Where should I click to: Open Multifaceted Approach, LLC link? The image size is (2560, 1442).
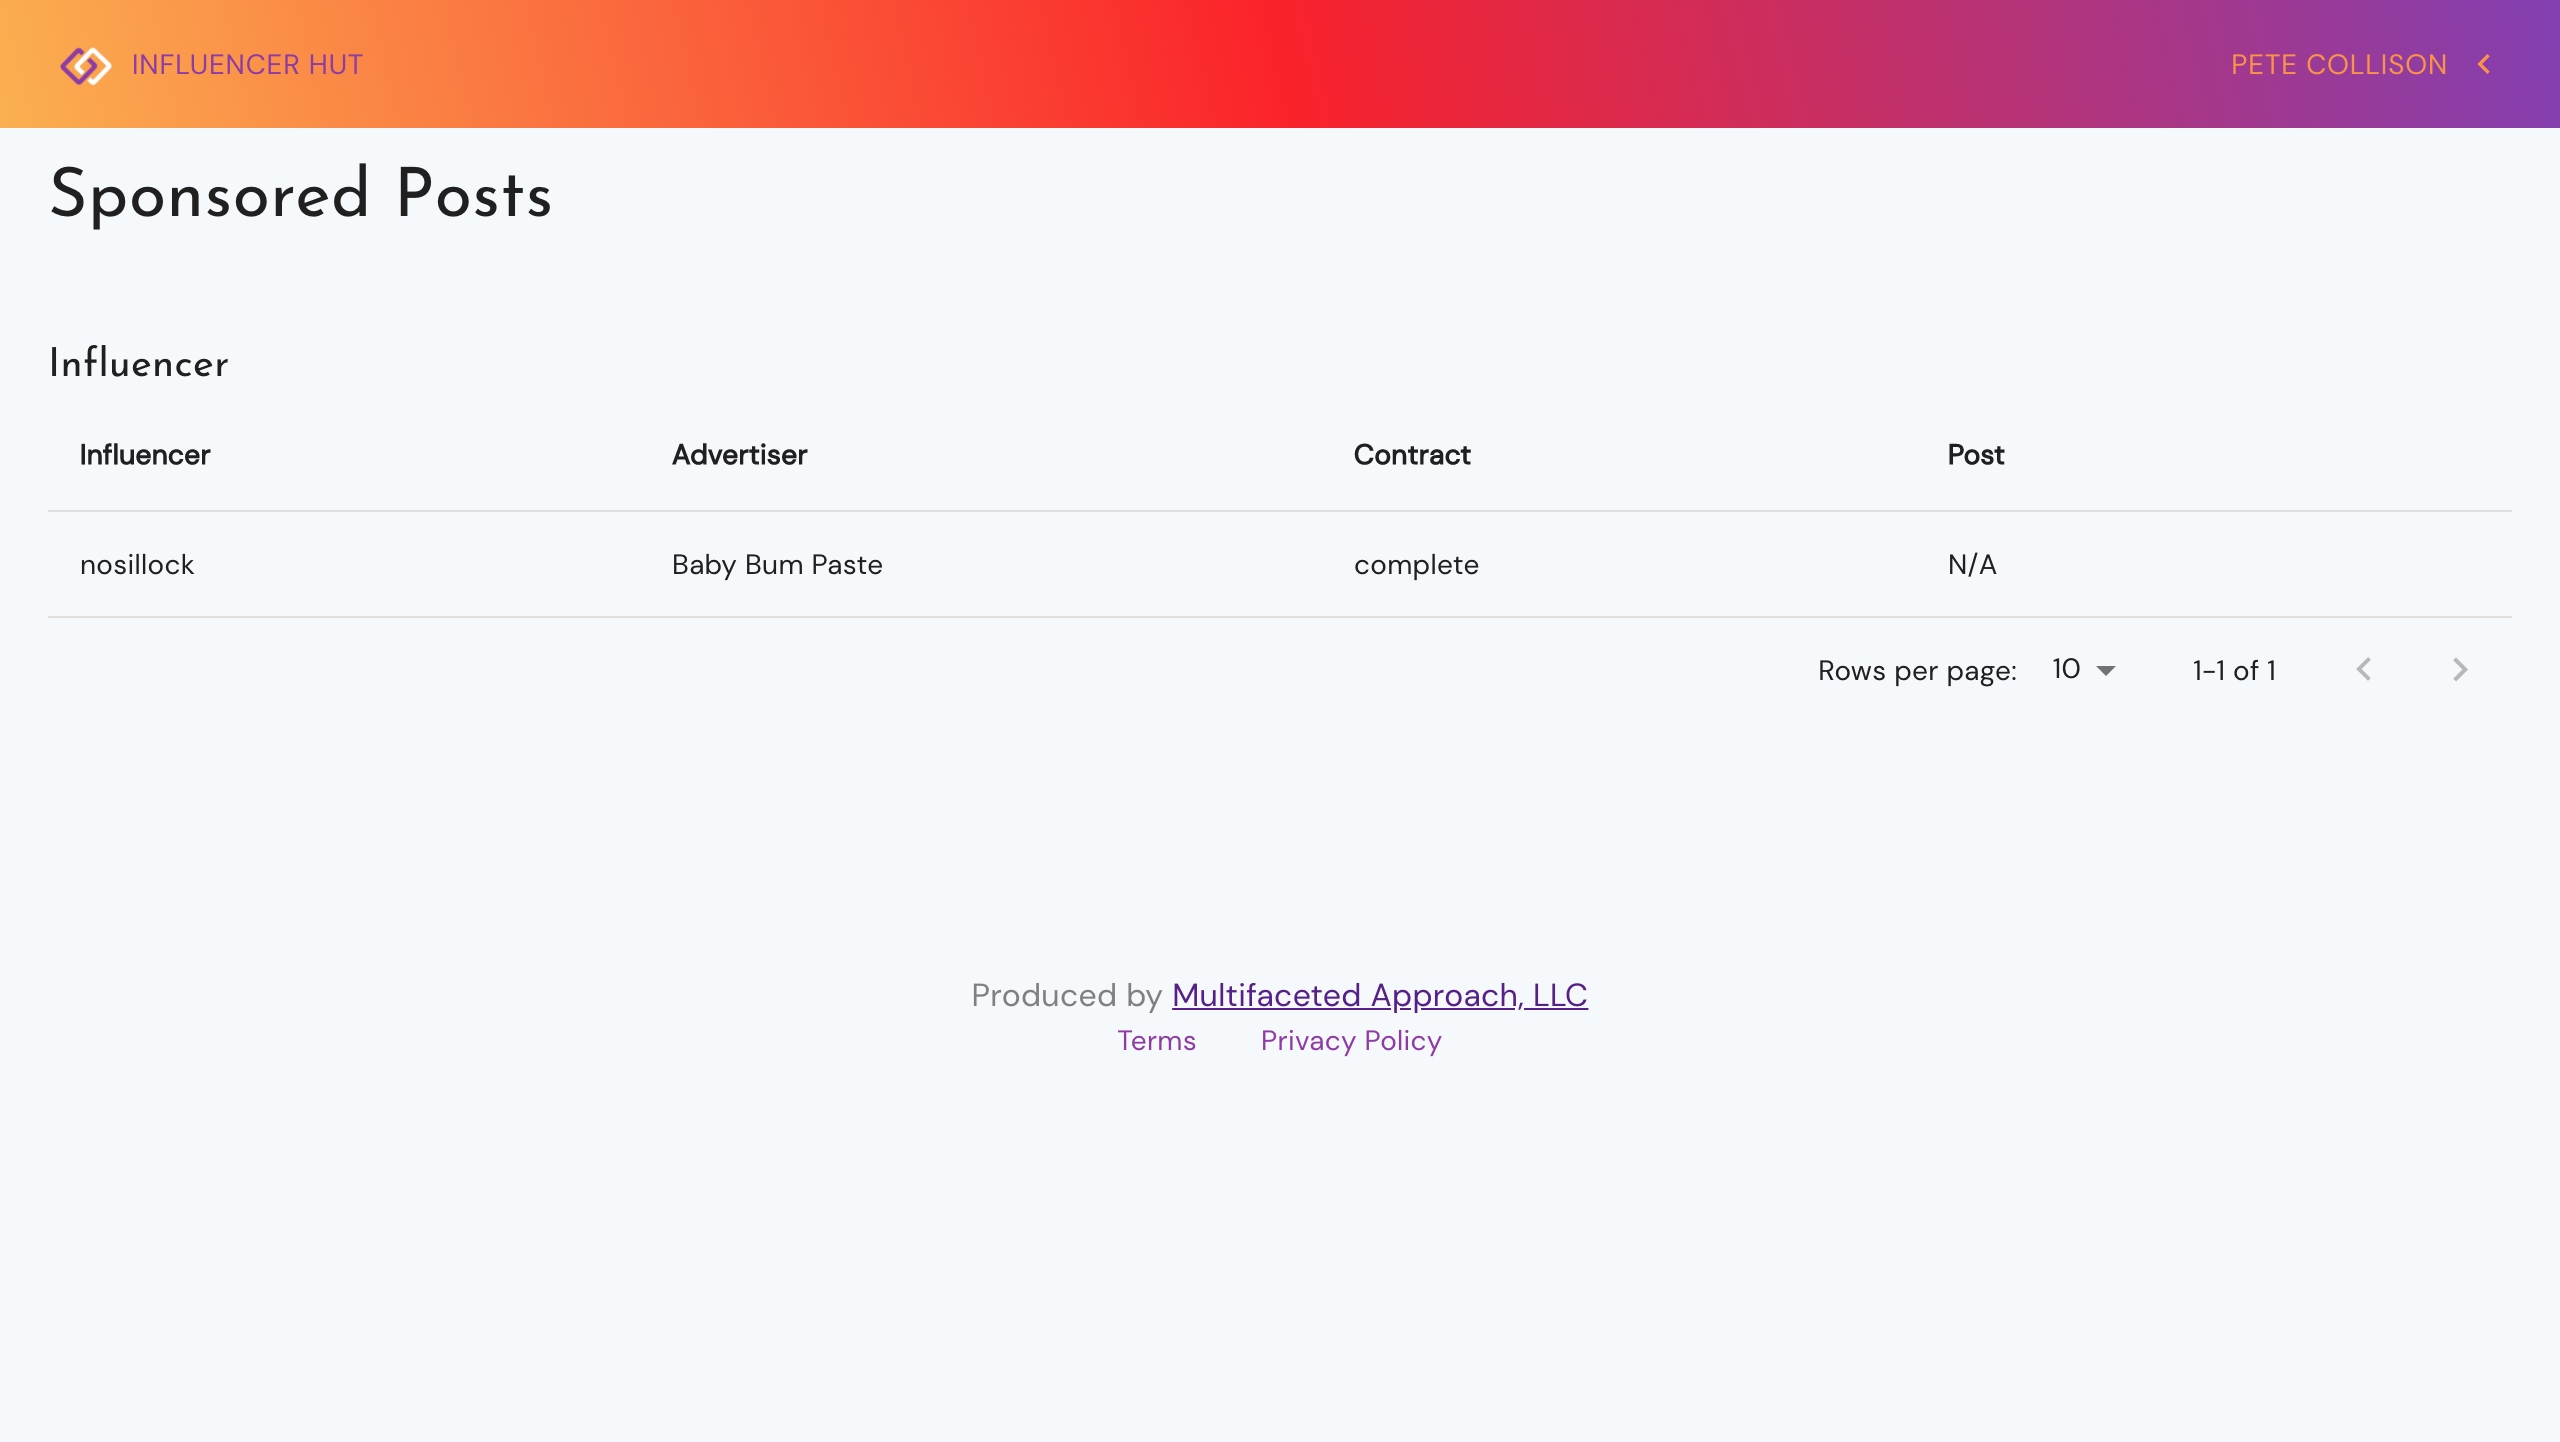[x=1379, y=995]
